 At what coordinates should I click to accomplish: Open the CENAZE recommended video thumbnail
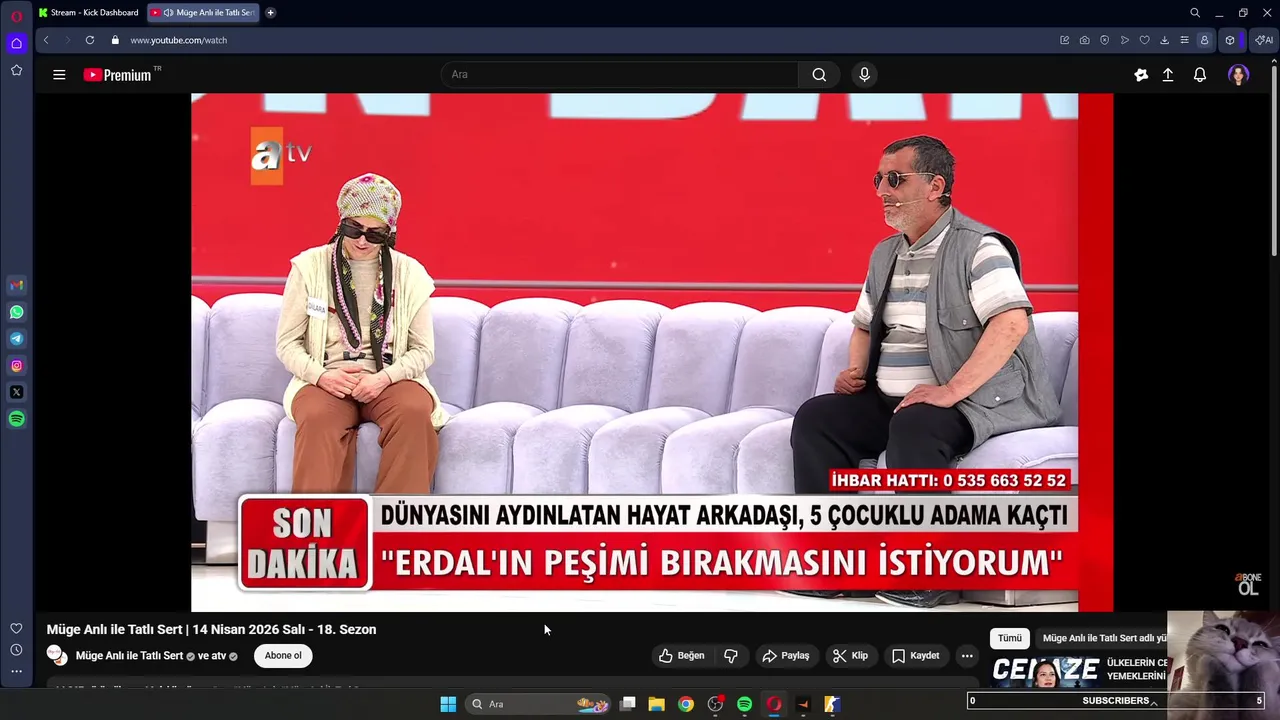click(x=1046, y=671)
